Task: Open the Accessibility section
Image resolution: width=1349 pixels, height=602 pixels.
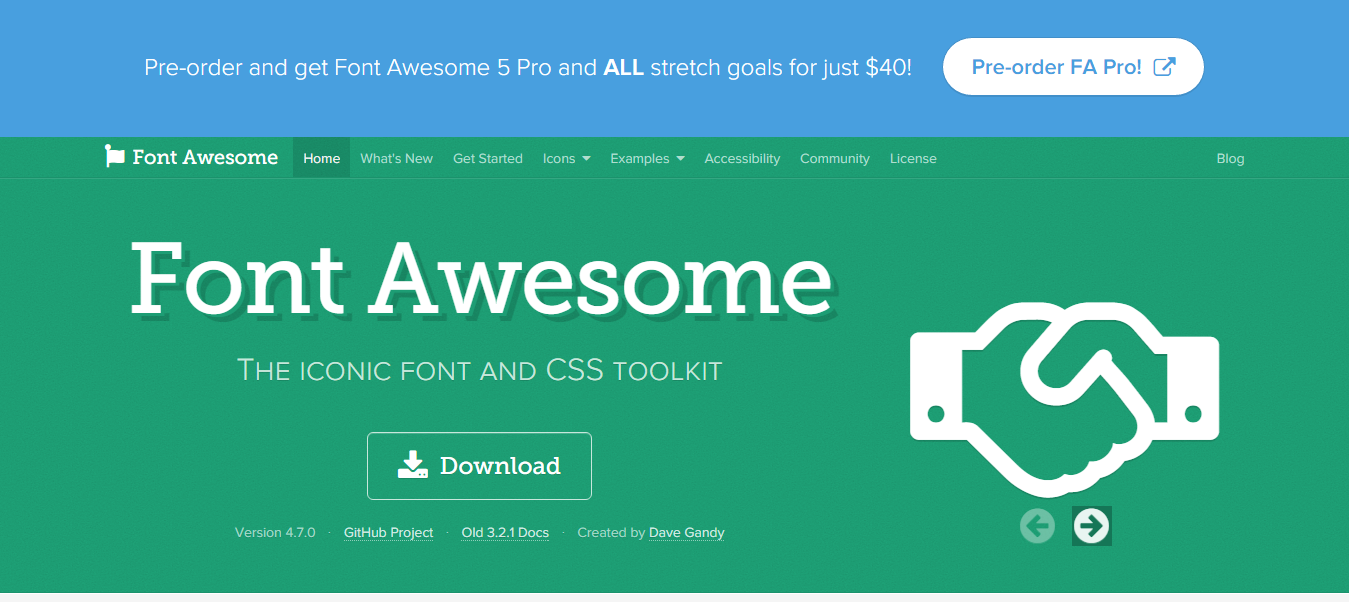Action: [x=742, y=158]
